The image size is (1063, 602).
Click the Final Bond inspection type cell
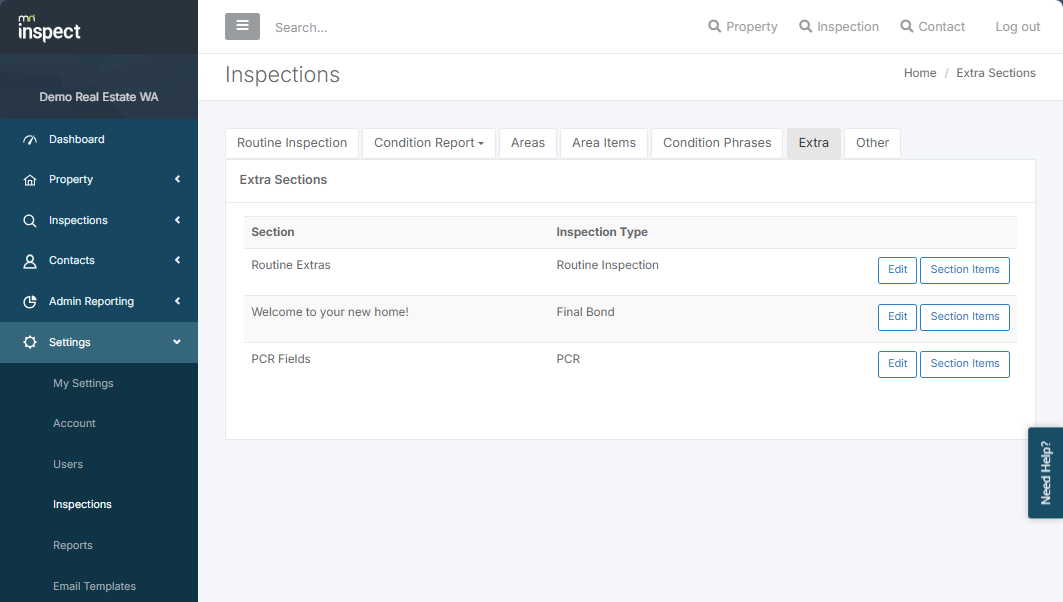[x=585, y=312]
